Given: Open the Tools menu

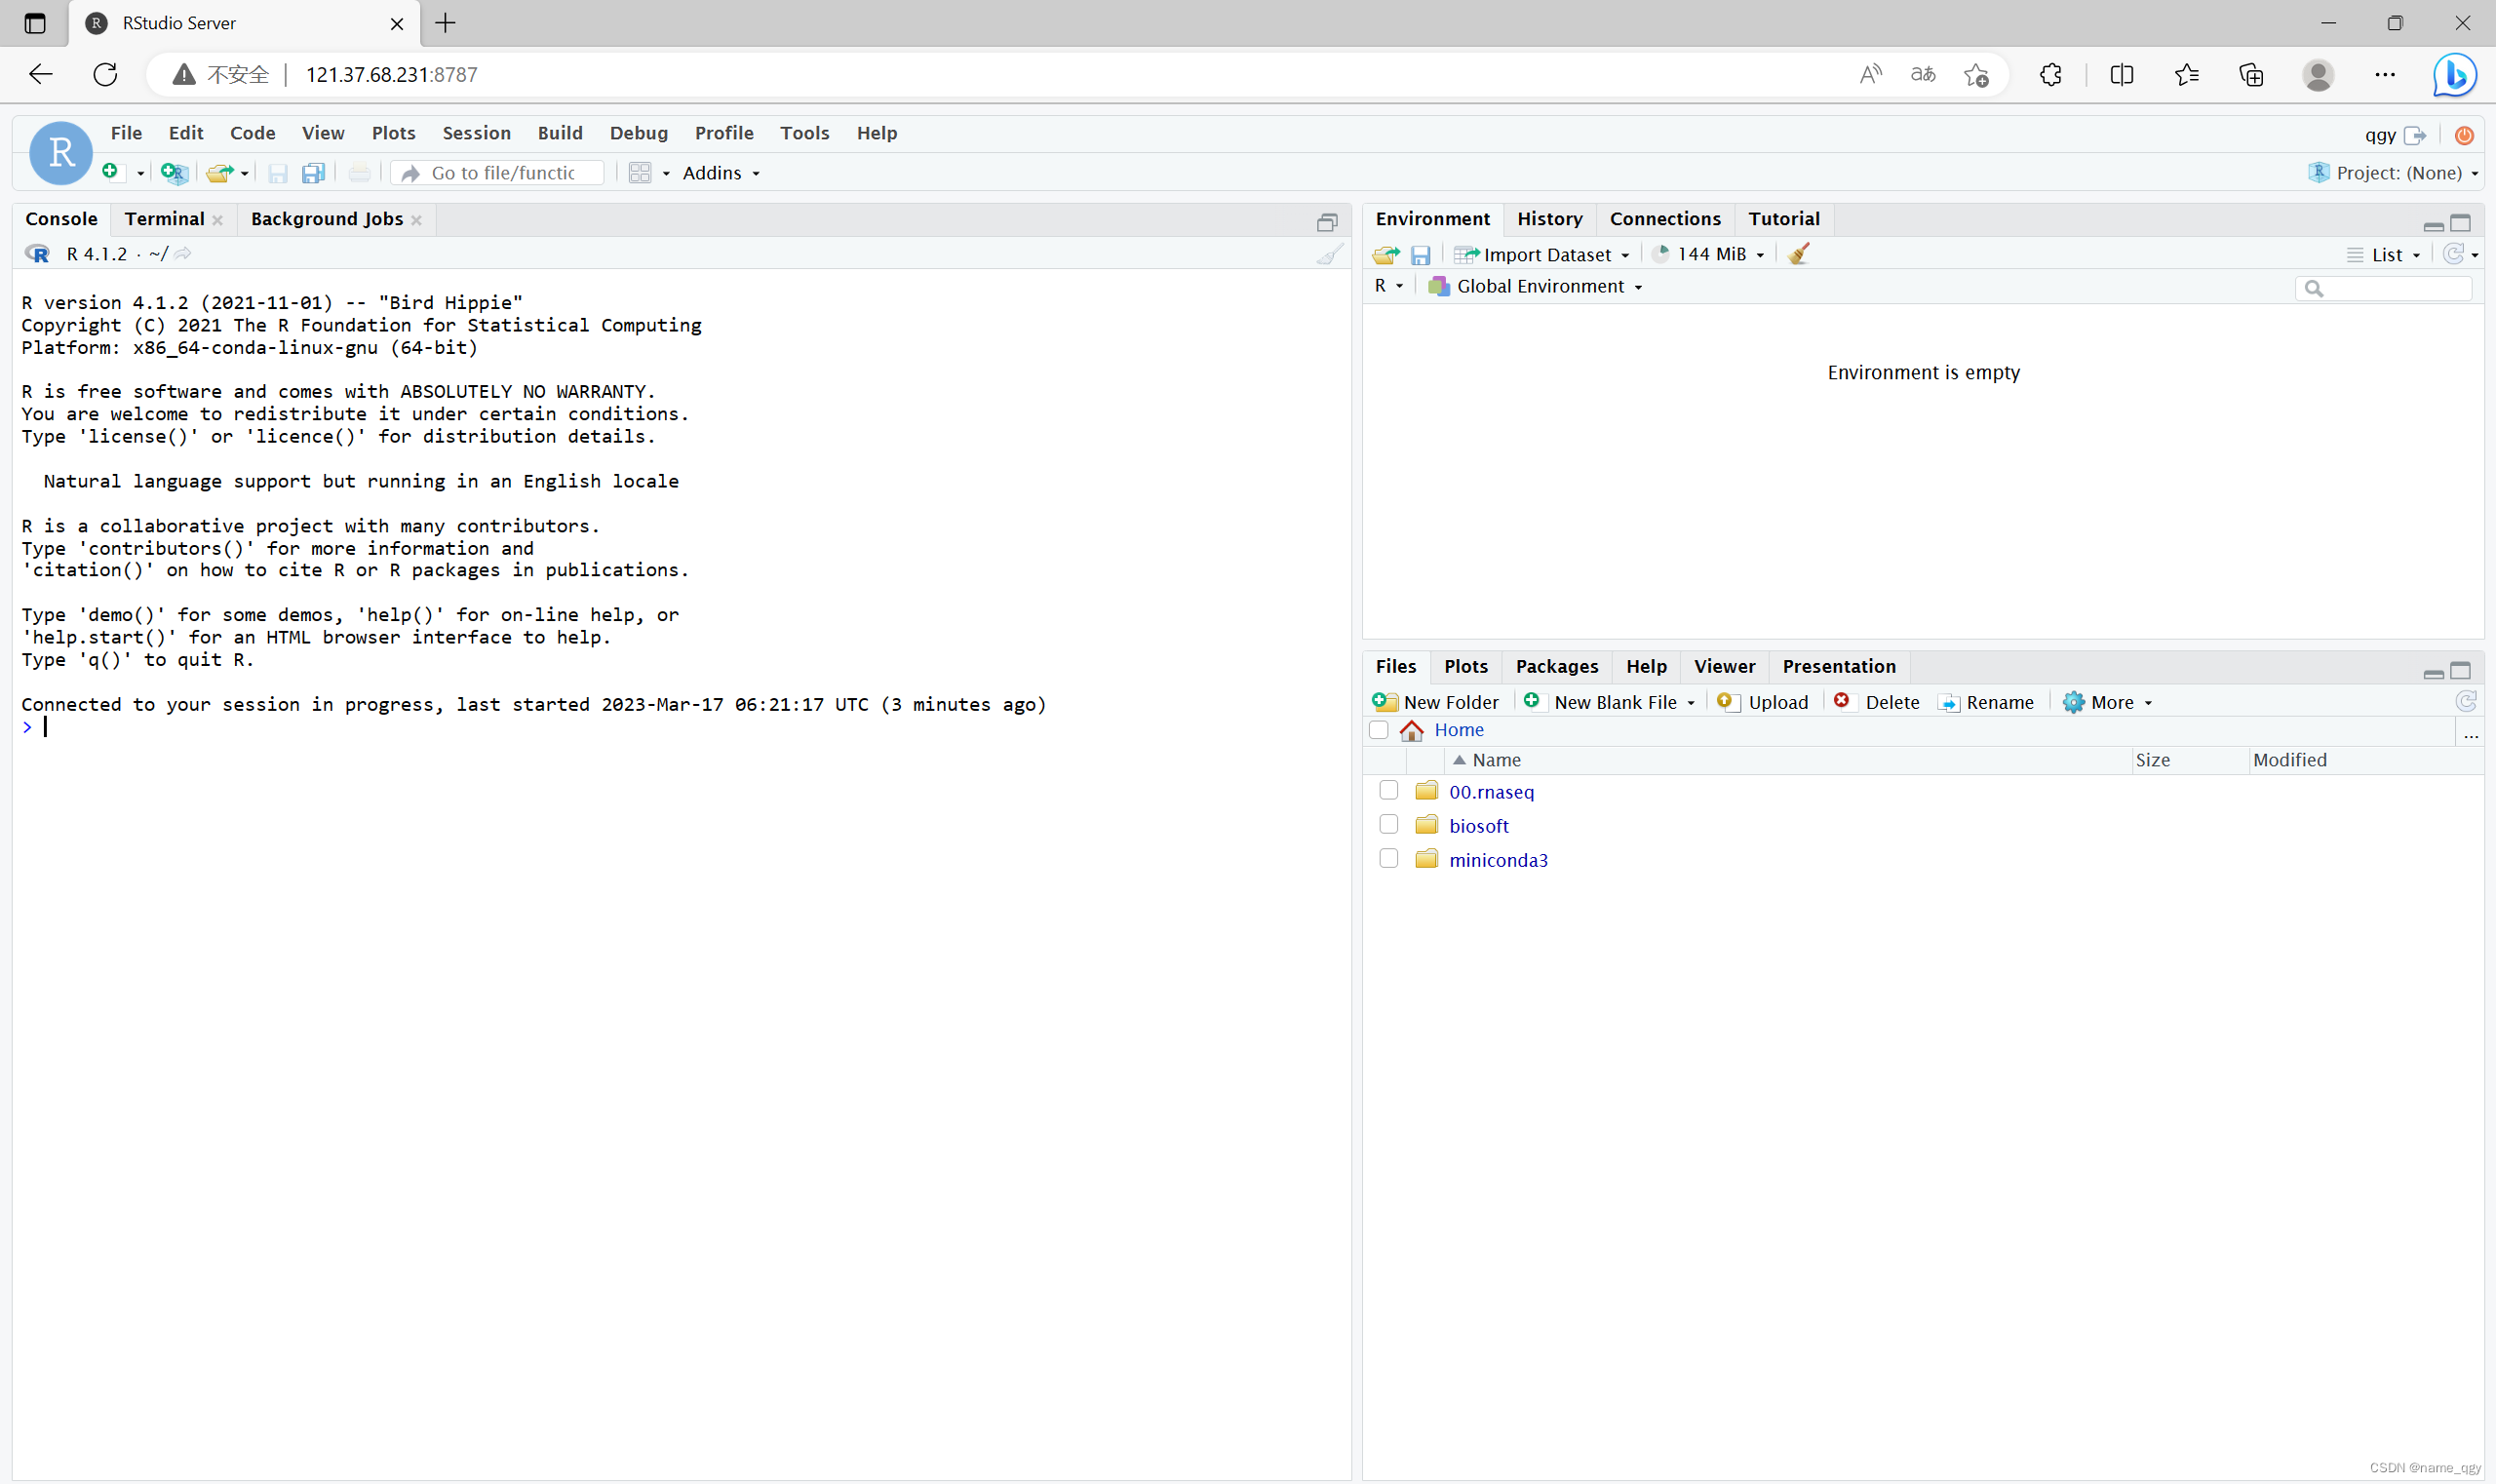Looking at the screenshot, I should coord(804,133).
